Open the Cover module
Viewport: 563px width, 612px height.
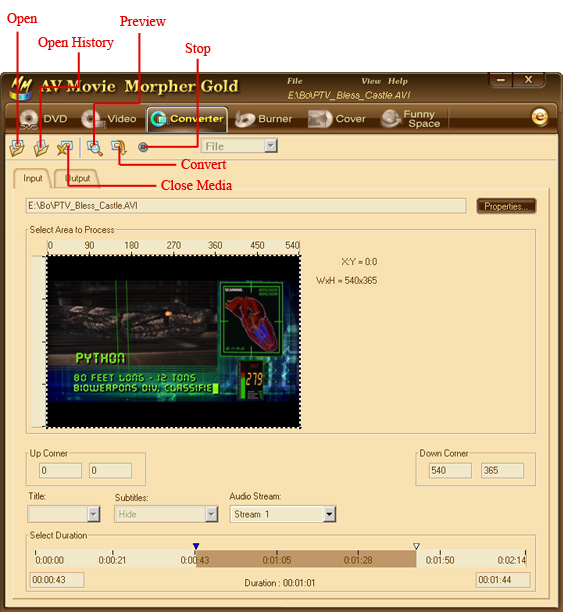[337, 119]
